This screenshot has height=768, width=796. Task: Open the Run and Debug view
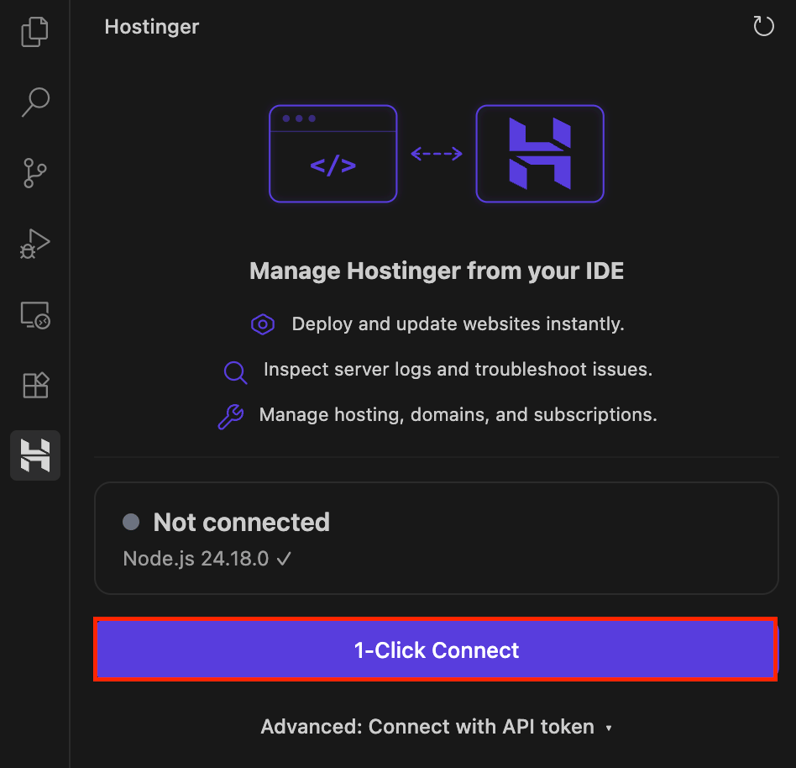[35, 244]
